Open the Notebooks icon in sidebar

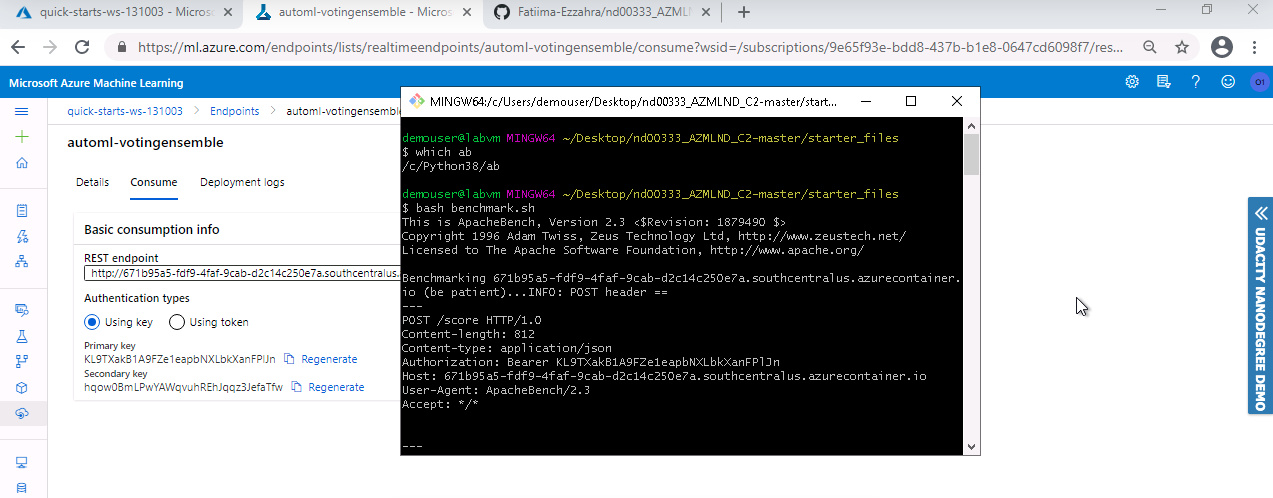click(x=22, y=211)
